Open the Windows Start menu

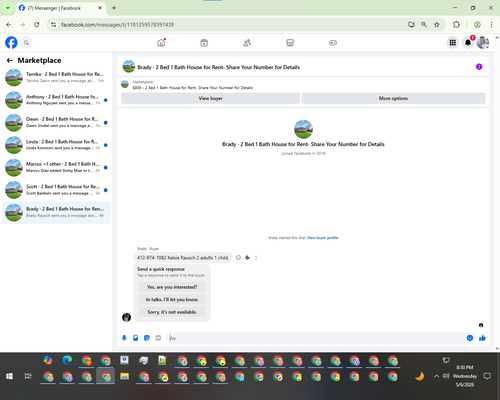[x=9, y=376]
